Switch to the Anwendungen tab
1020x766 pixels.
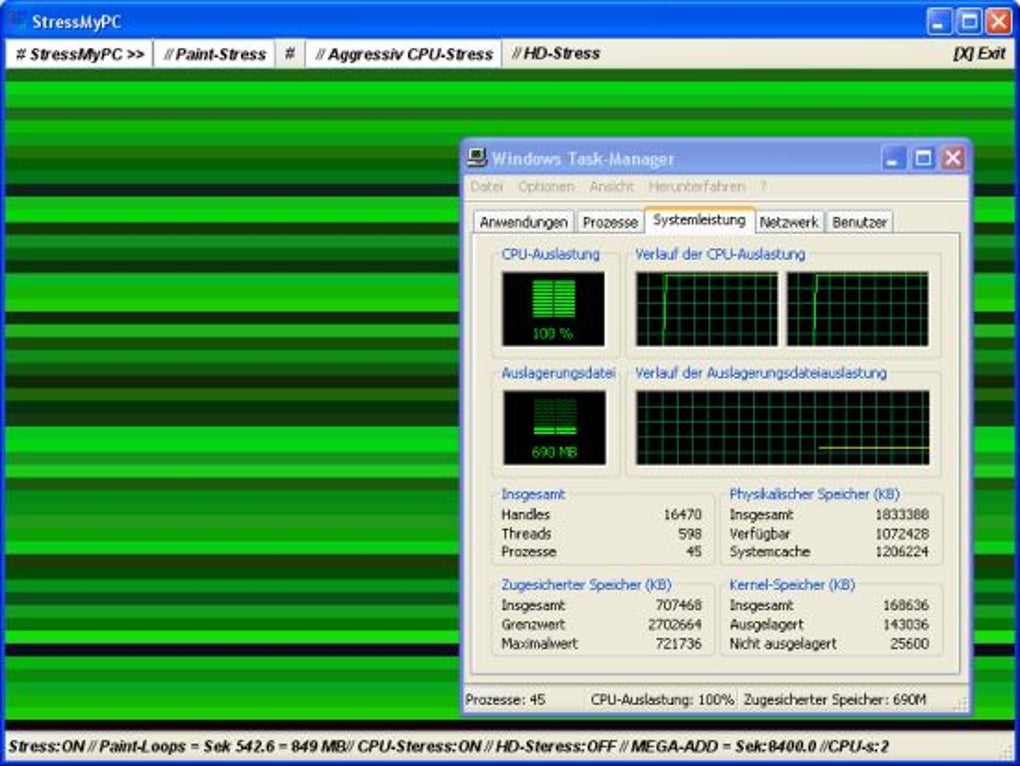(524, 222)
